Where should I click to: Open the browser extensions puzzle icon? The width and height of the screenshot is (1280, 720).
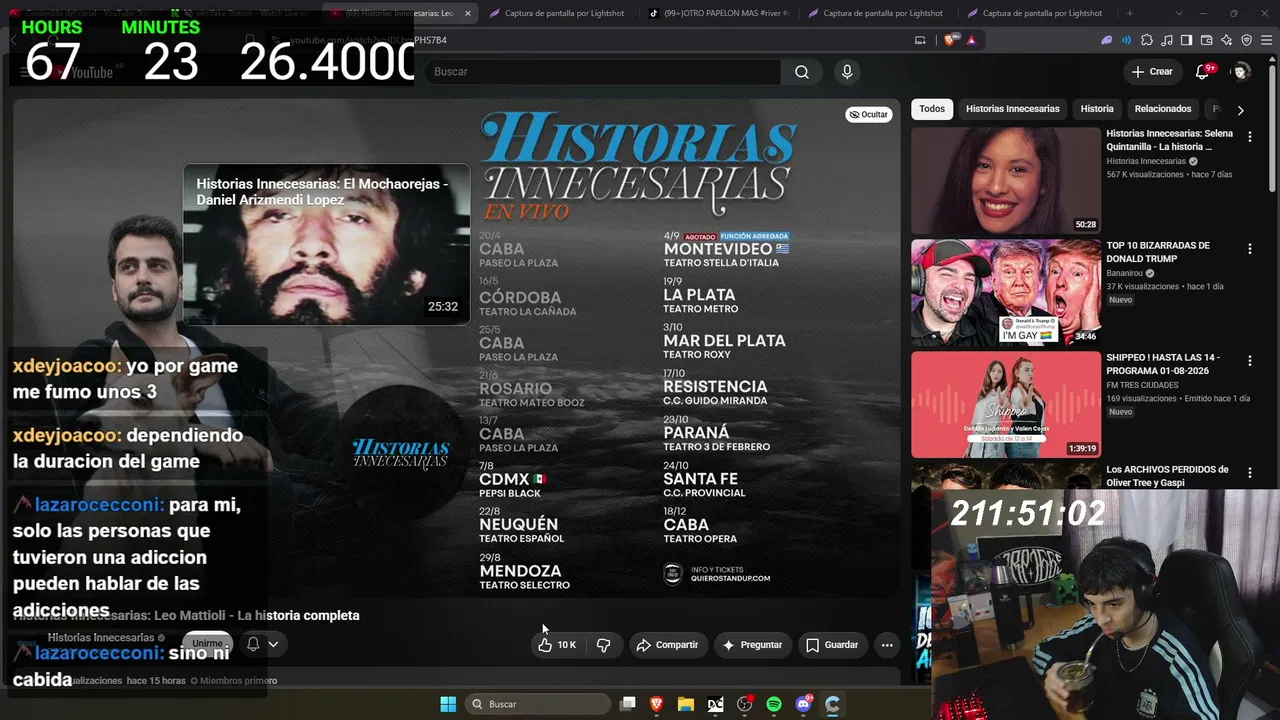tap(1146, 40)
